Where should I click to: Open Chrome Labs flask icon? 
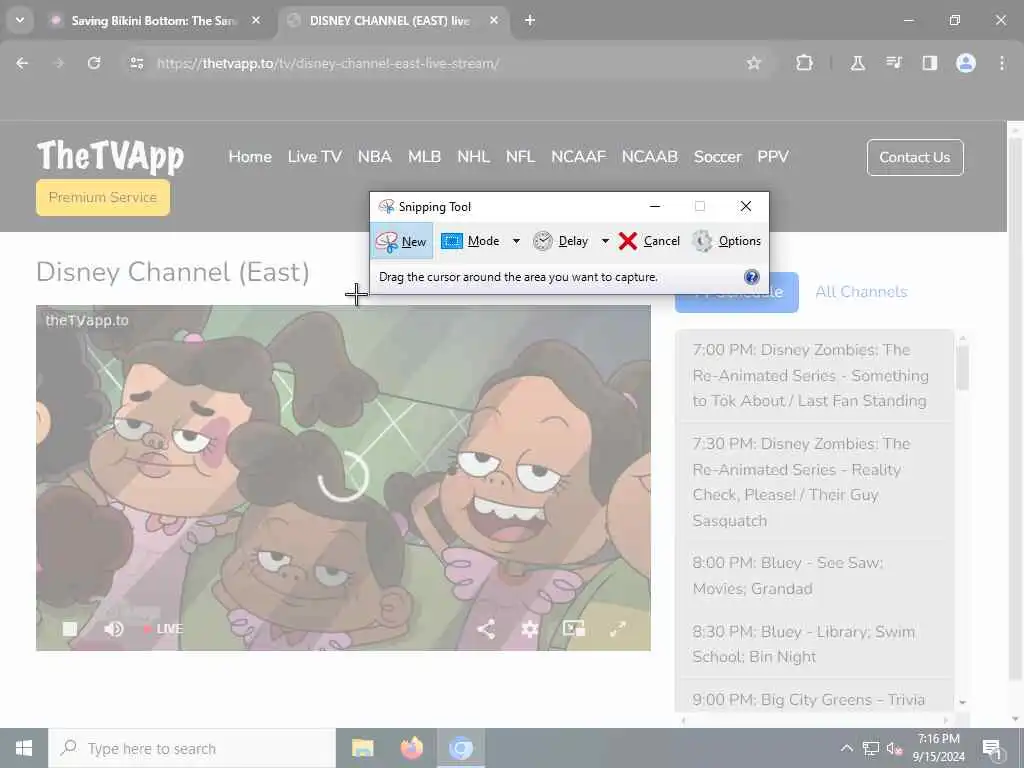[x=857, y=63]
